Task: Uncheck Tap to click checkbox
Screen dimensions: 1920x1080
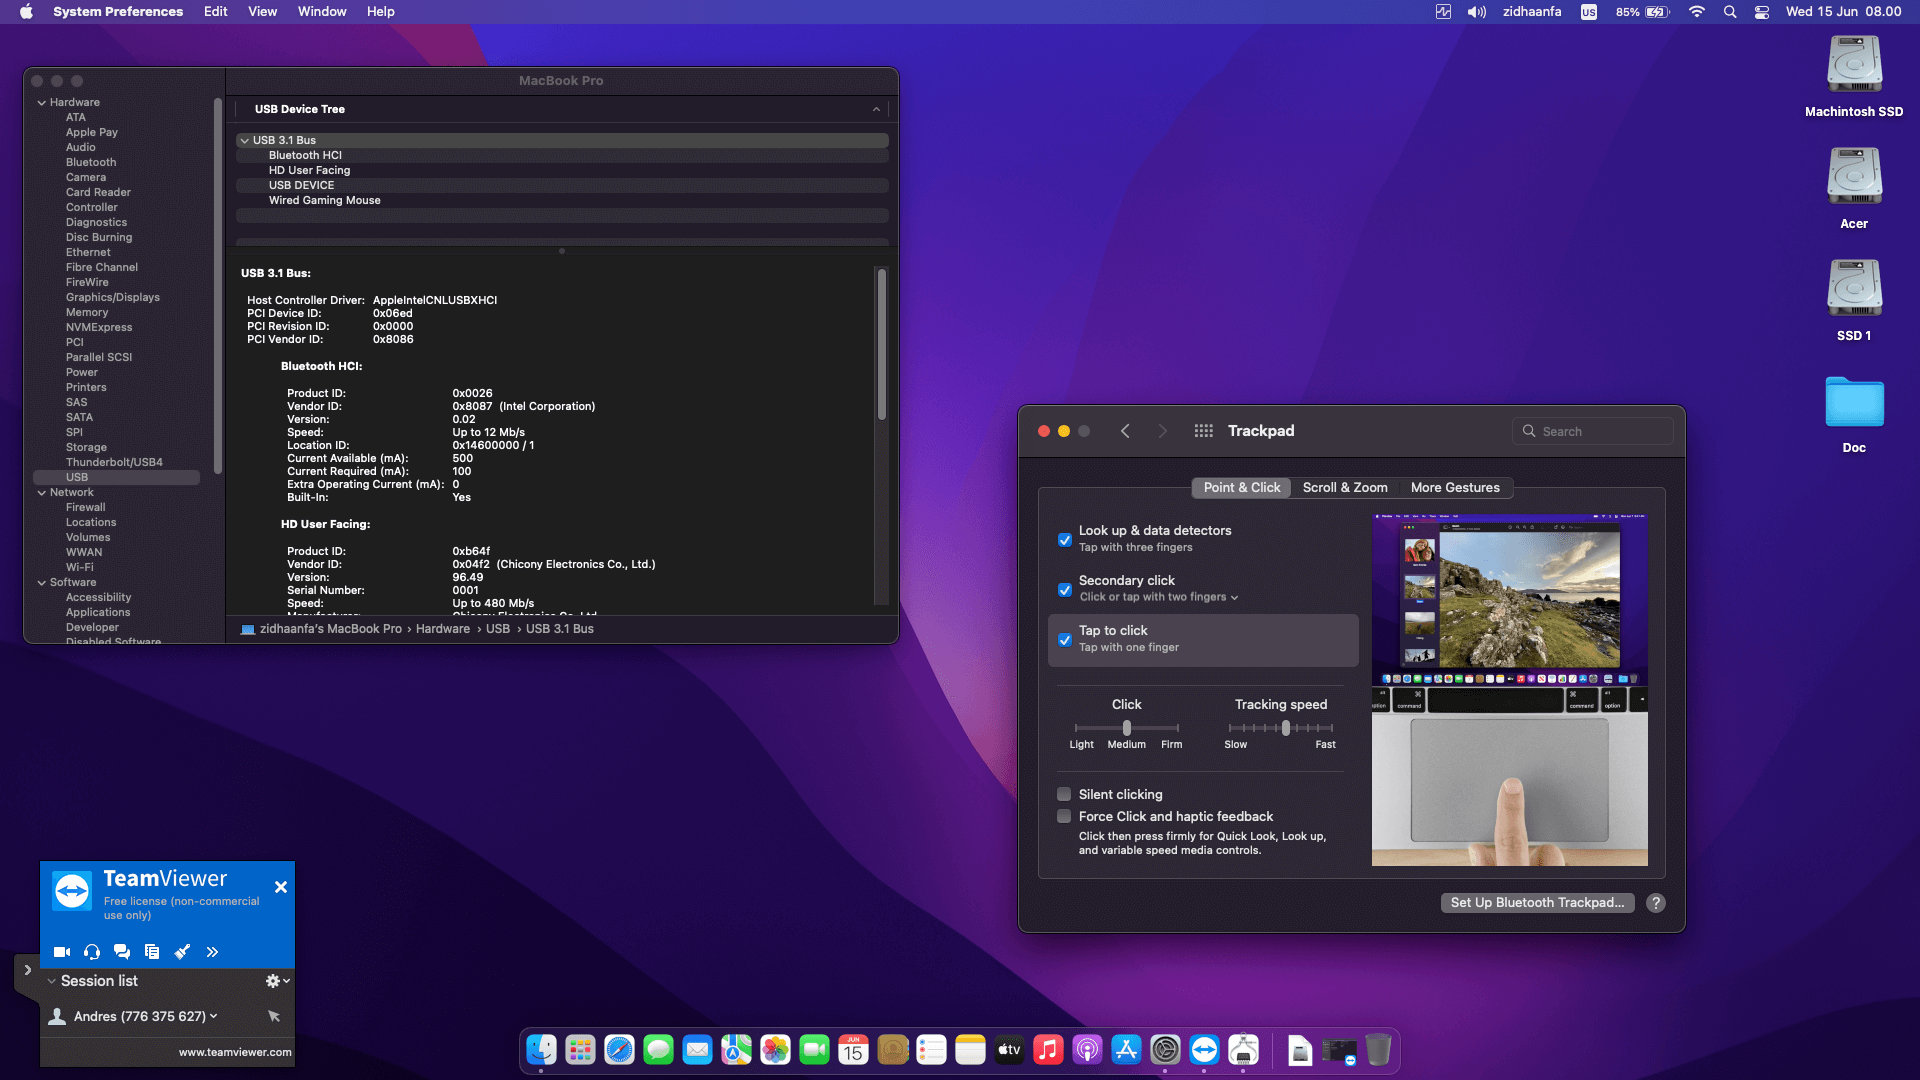Action: point(1065,640)
